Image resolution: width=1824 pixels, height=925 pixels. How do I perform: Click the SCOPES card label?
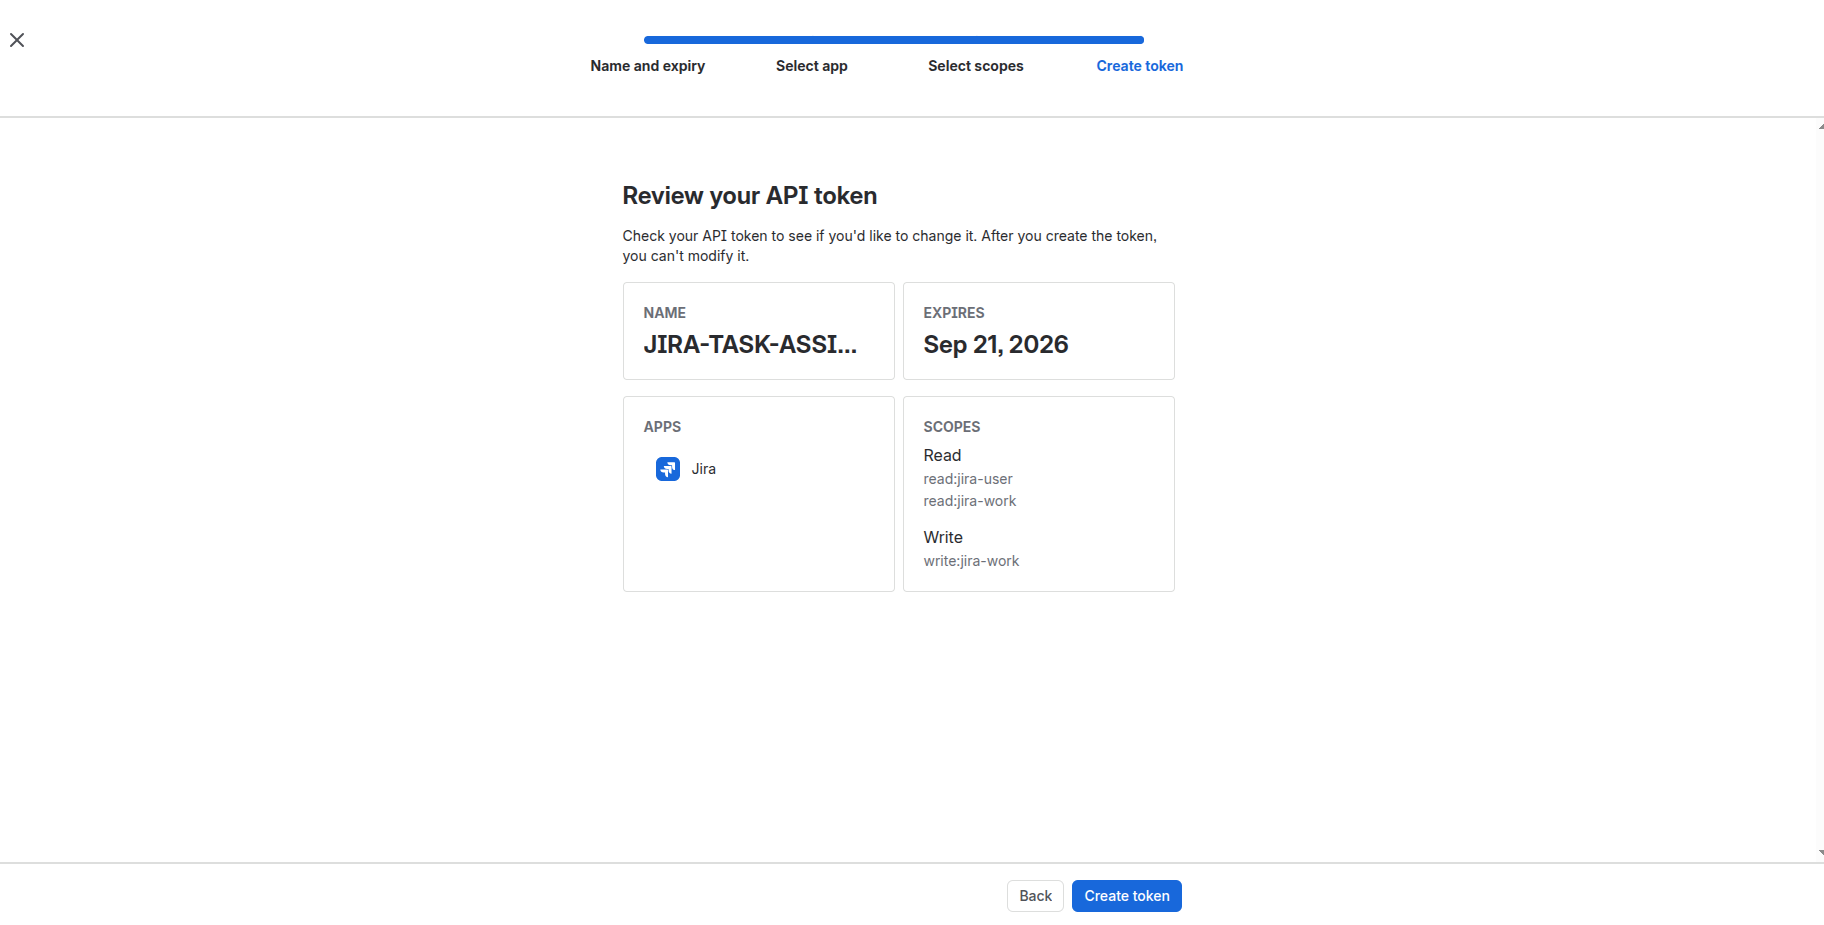point(951,427)
